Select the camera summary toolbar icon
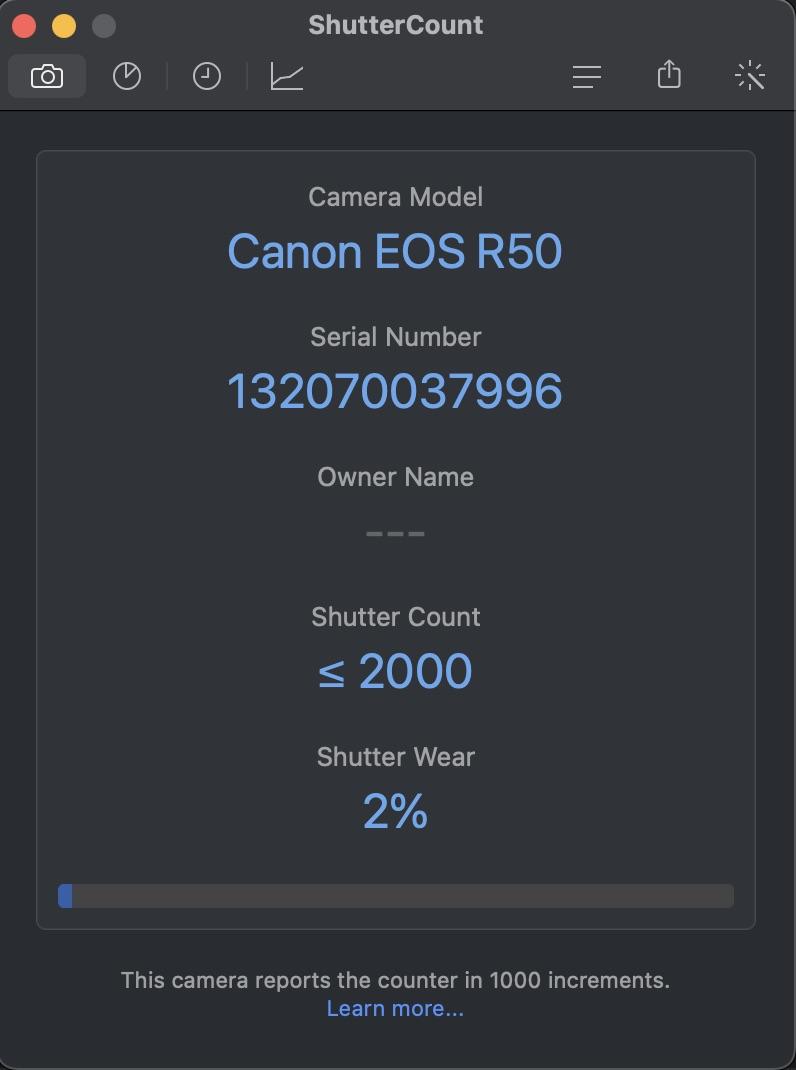This screenshot has width=796, height=1070. click(47, 76)
